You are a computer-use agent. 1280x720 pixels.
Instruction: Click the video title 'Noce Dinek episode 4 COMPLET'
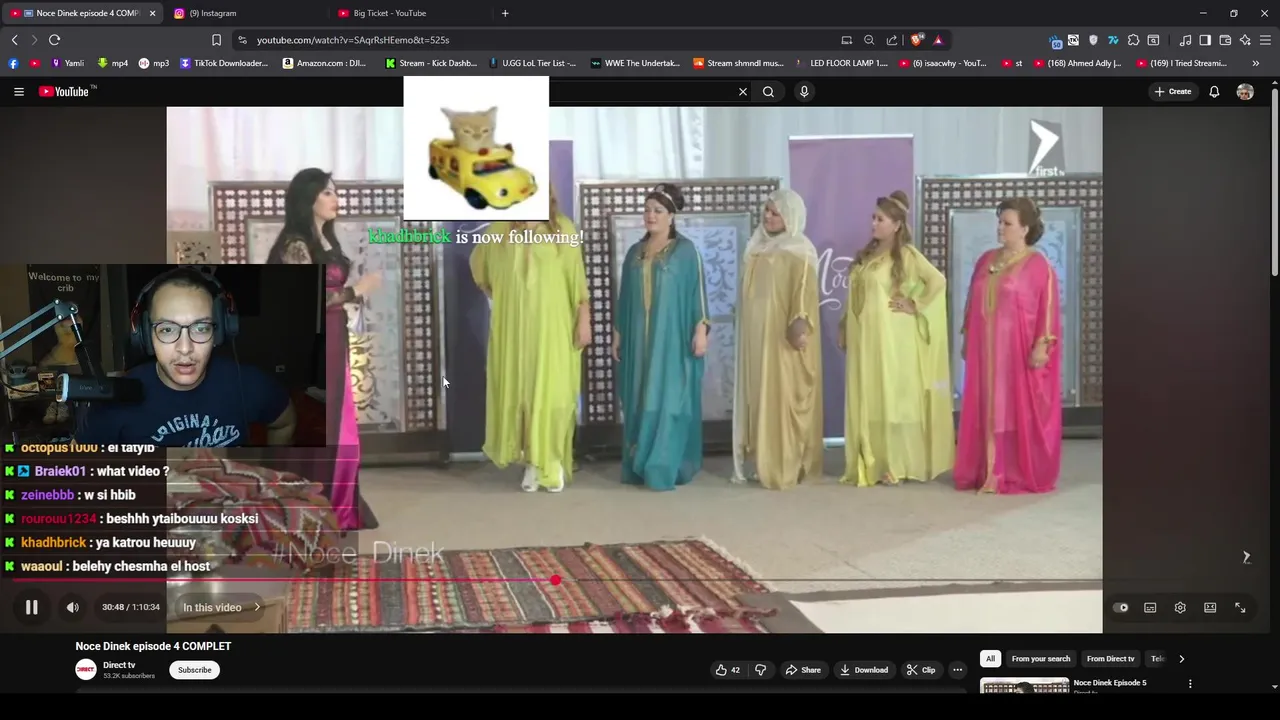pos(153,646)
